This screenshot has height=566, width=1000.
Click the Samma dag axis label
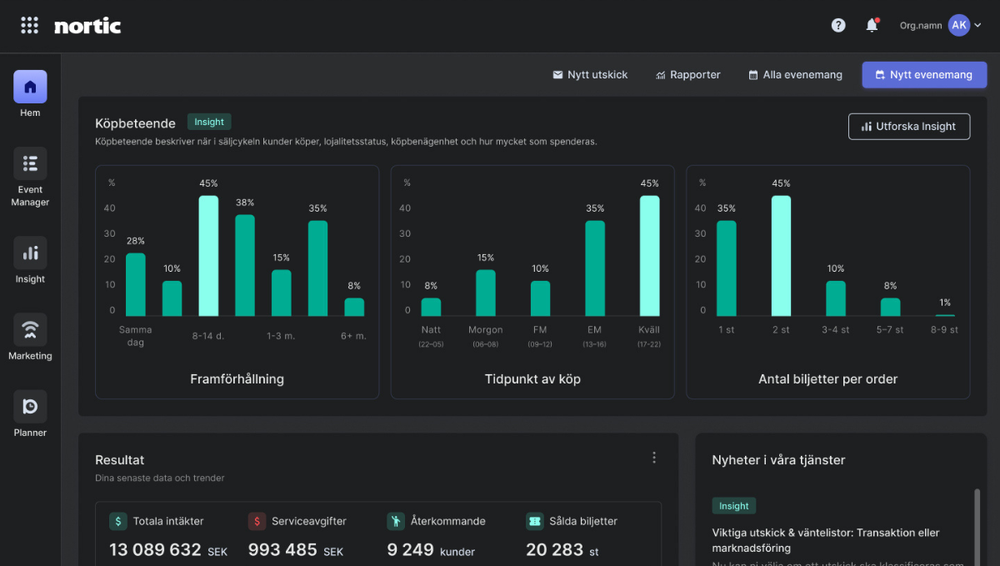135,336
